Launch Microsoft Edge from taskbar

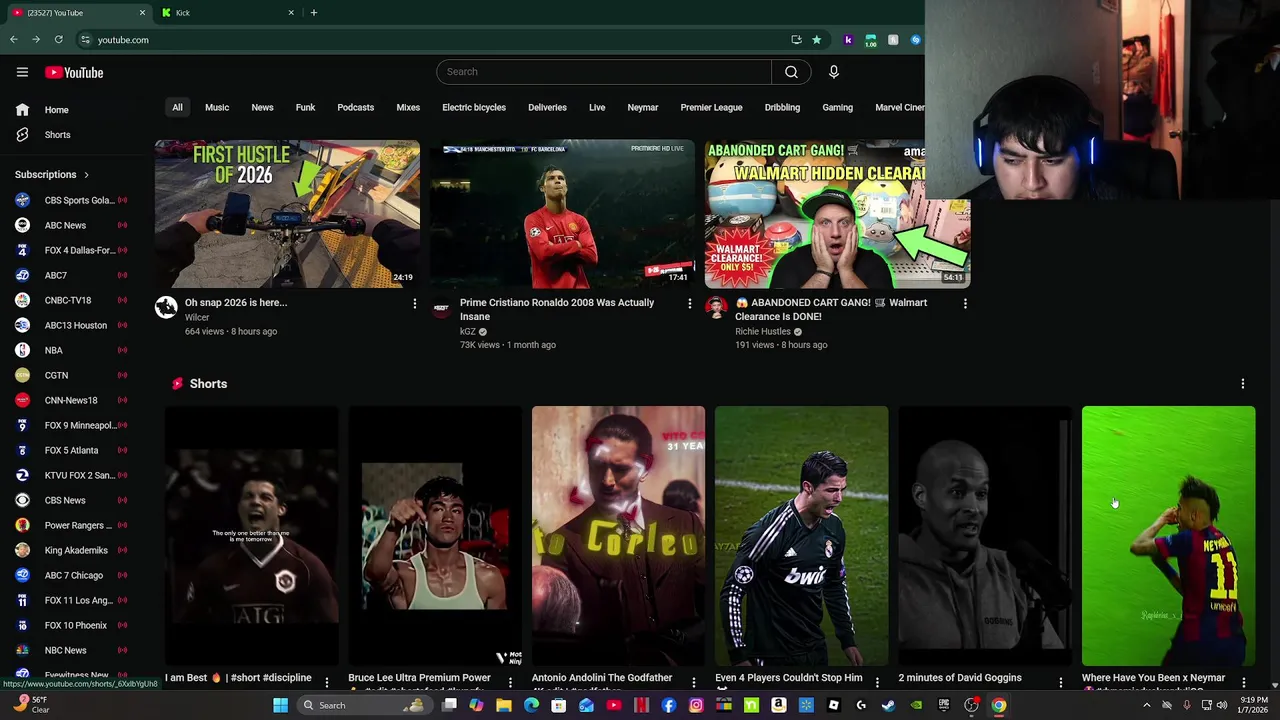tap(531, 705)
